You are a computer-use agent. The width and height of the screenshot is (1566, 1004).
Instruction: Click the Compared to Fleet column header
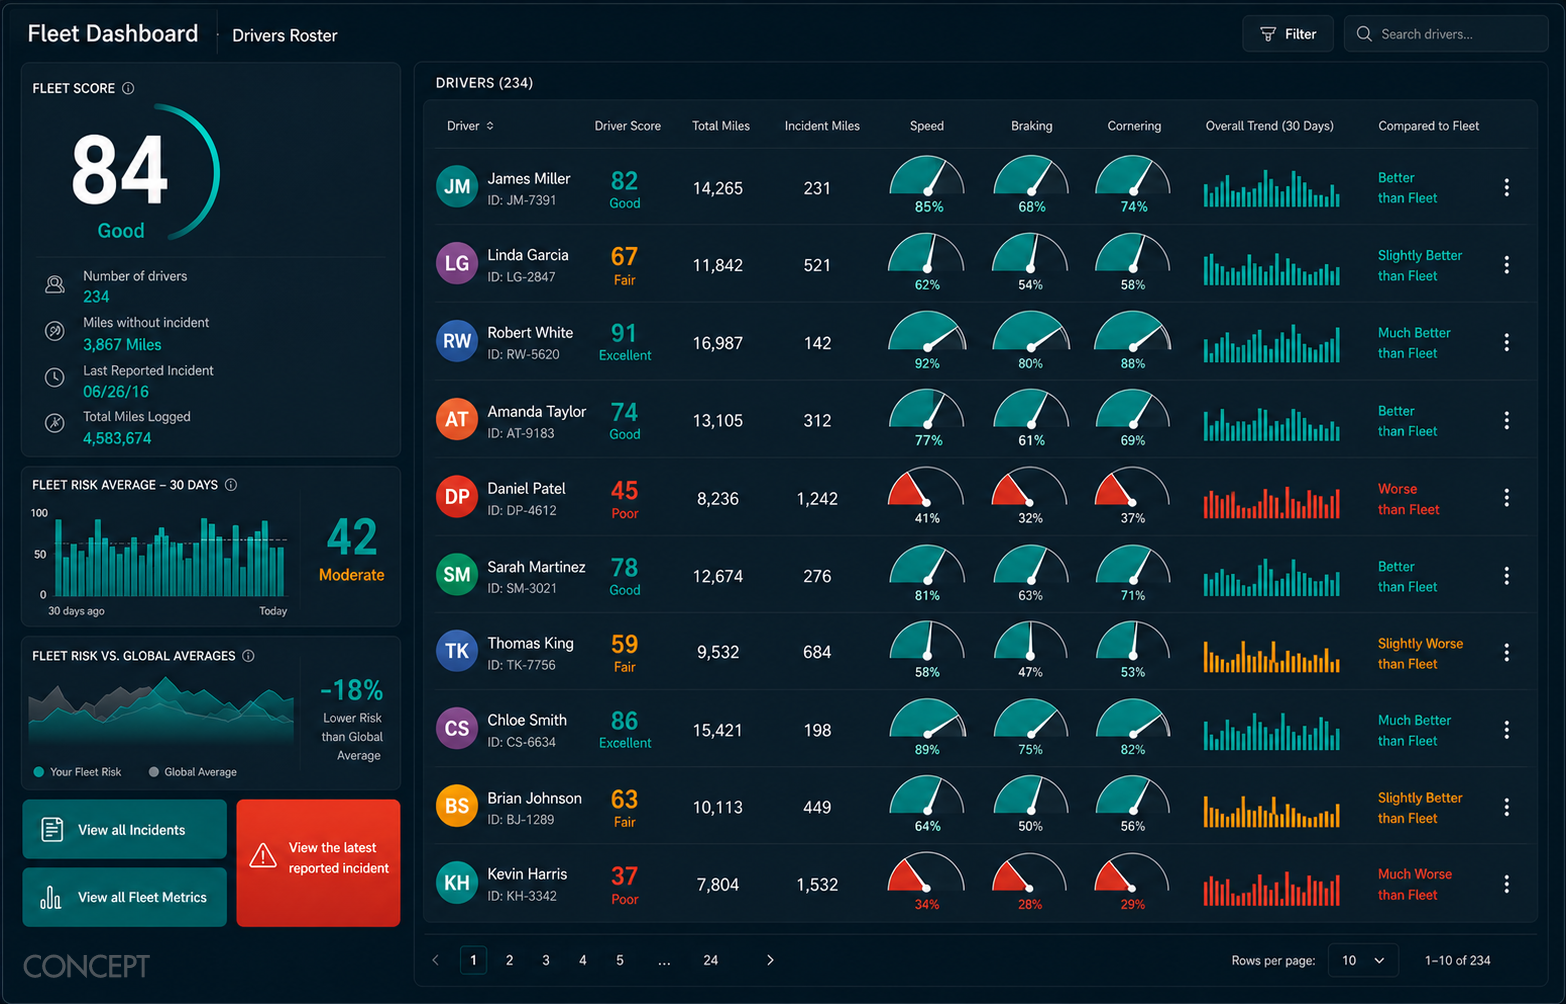(1428, 126)
